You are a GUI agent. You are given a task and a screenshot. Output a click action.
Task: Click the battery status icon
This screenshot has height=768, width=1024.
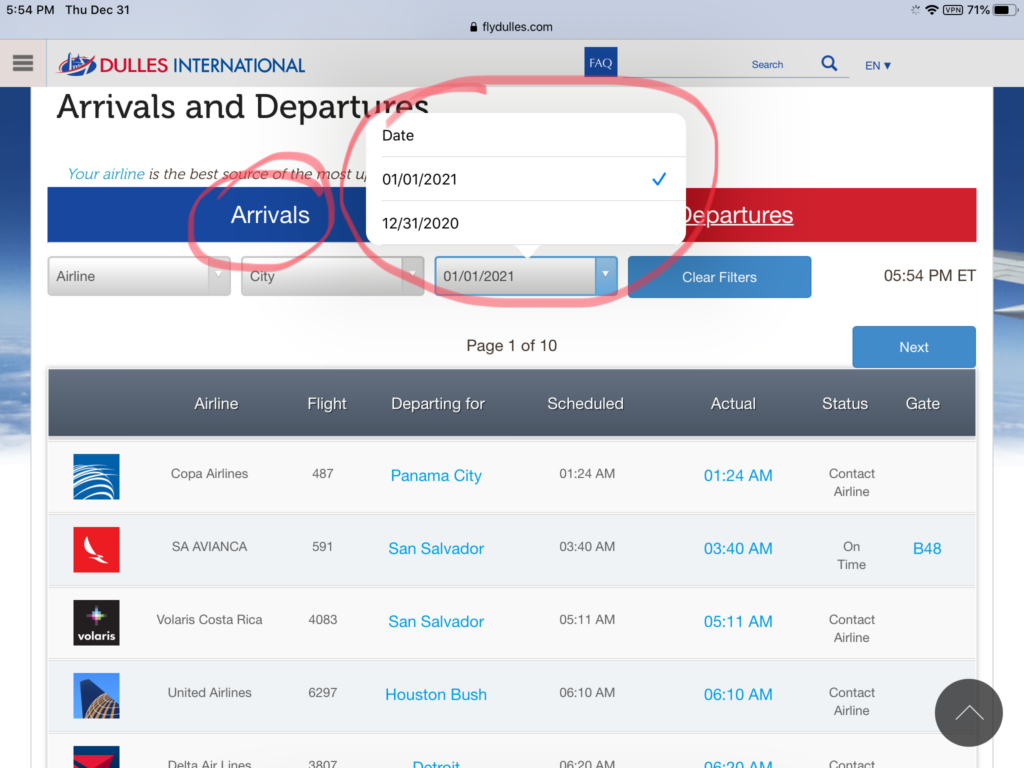[x=1004, y=10]
